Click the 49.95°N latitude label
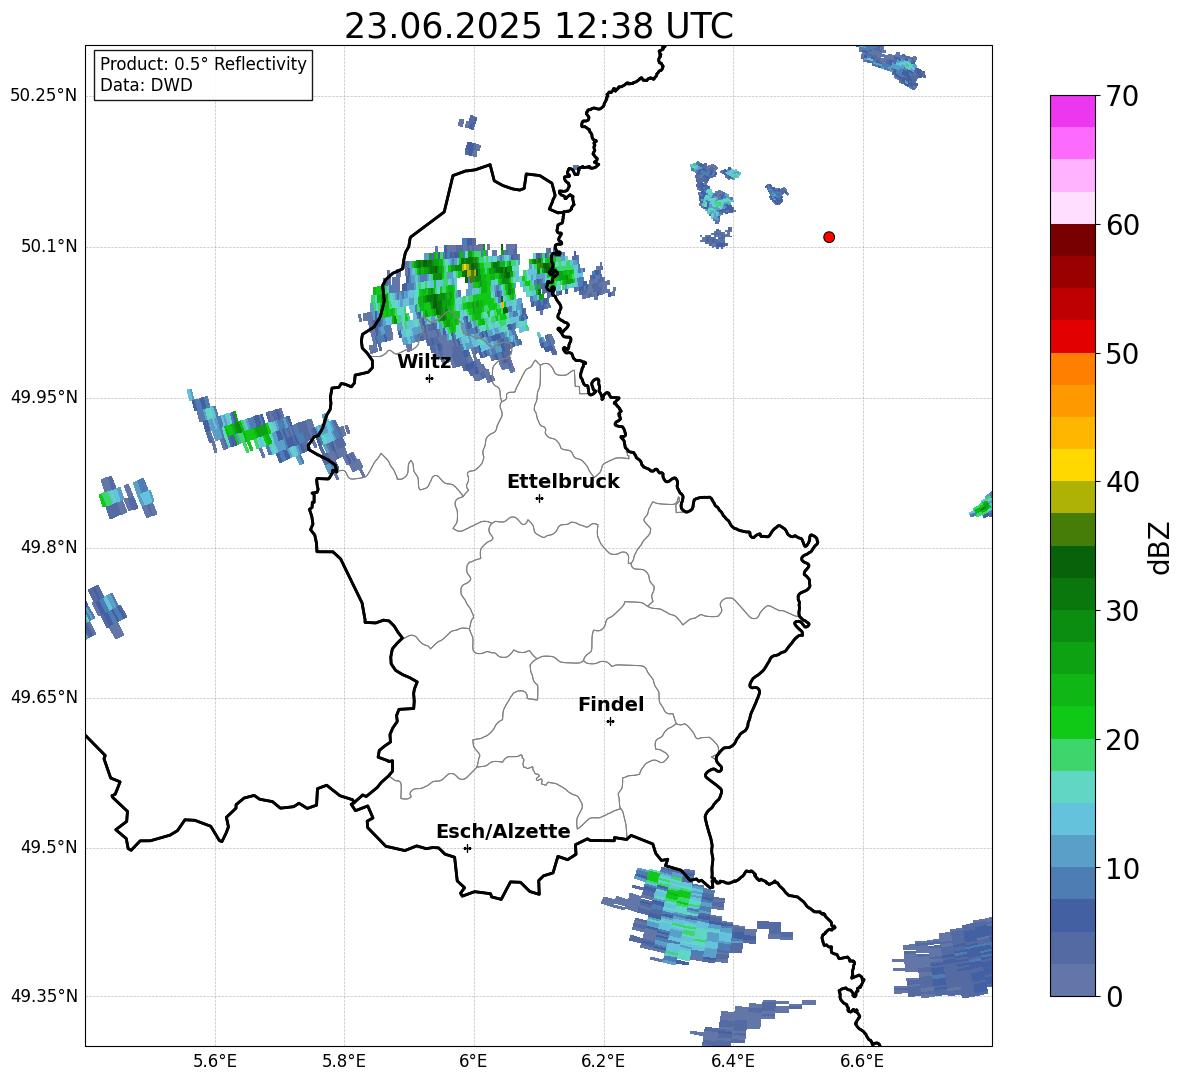The height and width of the screenshot is (1081, 1184). coord(44,396)
